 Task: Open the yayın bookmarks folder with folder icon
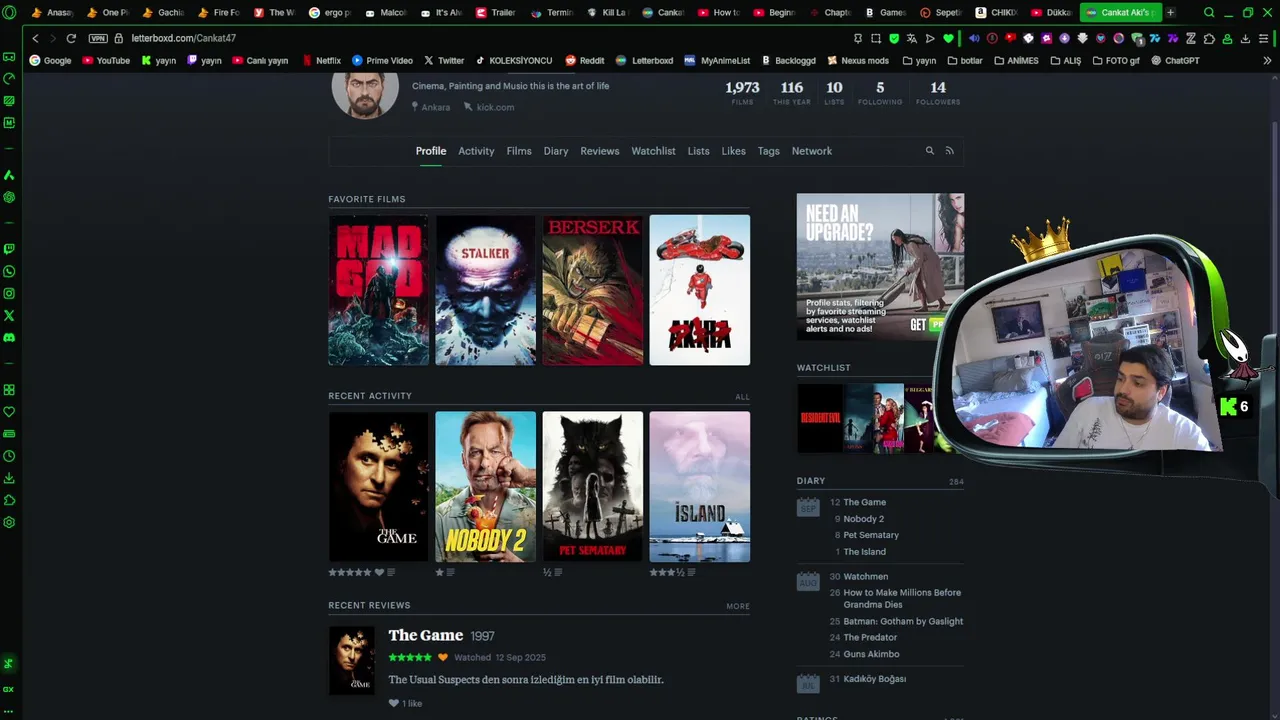tap(919, 60)
